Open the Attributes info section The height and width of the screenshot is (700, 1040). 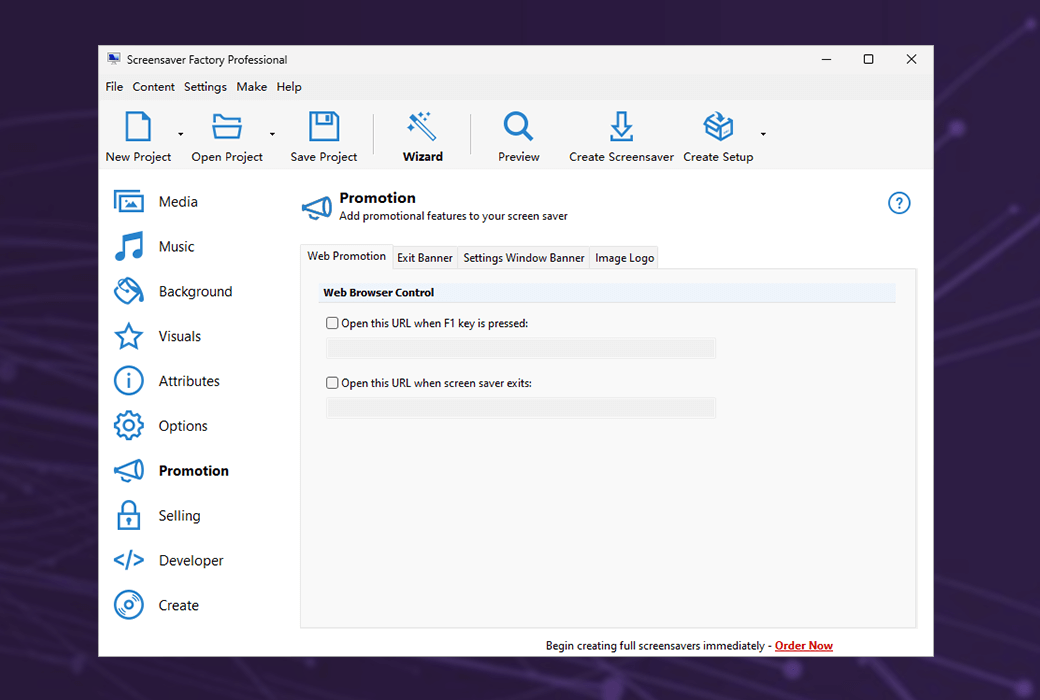pos(166,381)
